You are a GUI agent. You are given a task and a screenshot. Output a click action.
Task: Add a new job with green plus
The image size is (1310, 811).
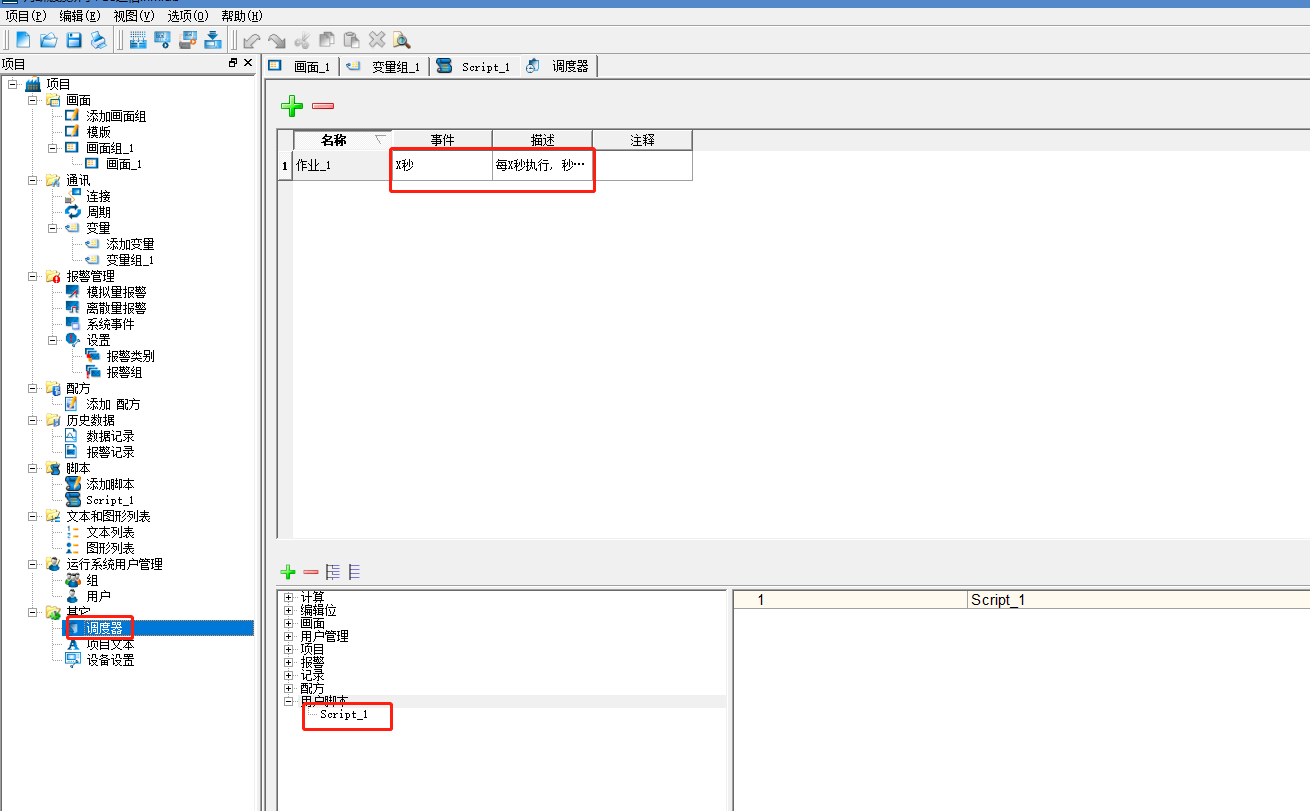click(x=291, y=105)
